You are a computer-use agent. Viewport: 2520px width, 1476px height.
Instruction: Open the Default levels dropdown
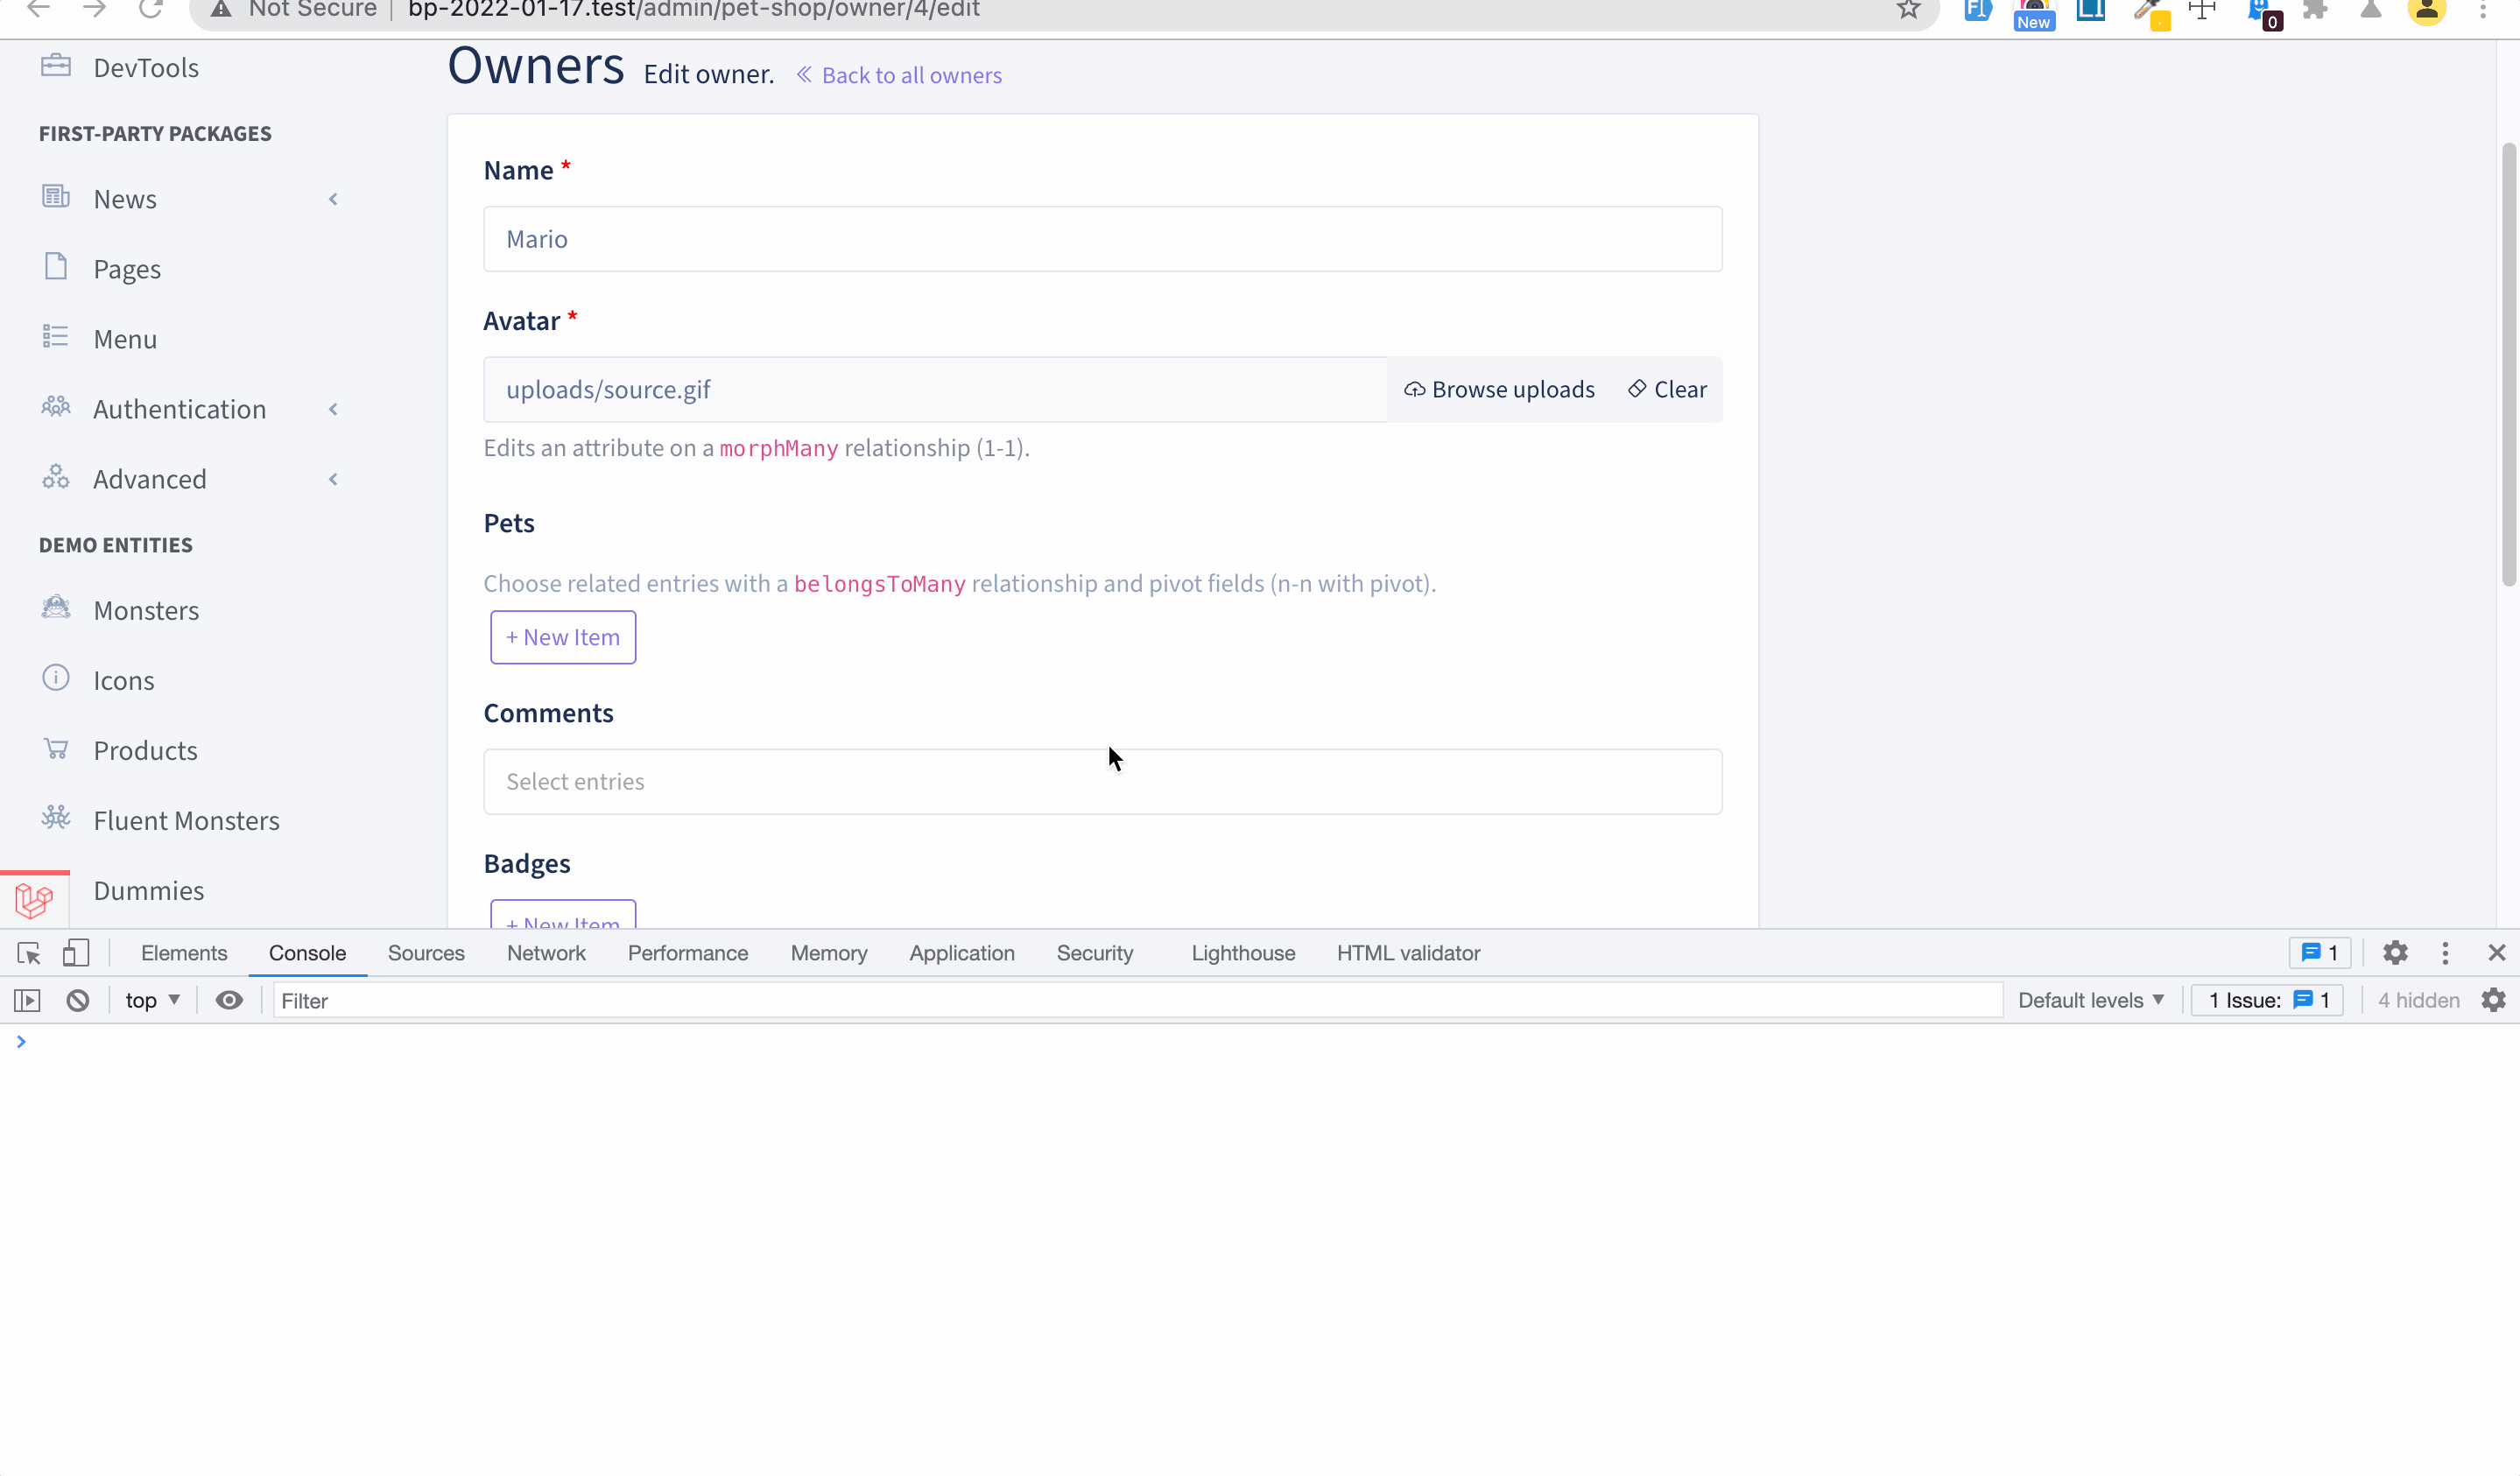click(2090, 1001)
